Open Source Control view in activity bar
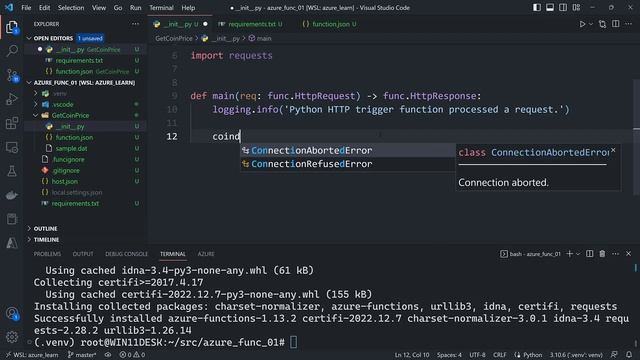This screenshot has width=640, height=360. click(12, 75)
